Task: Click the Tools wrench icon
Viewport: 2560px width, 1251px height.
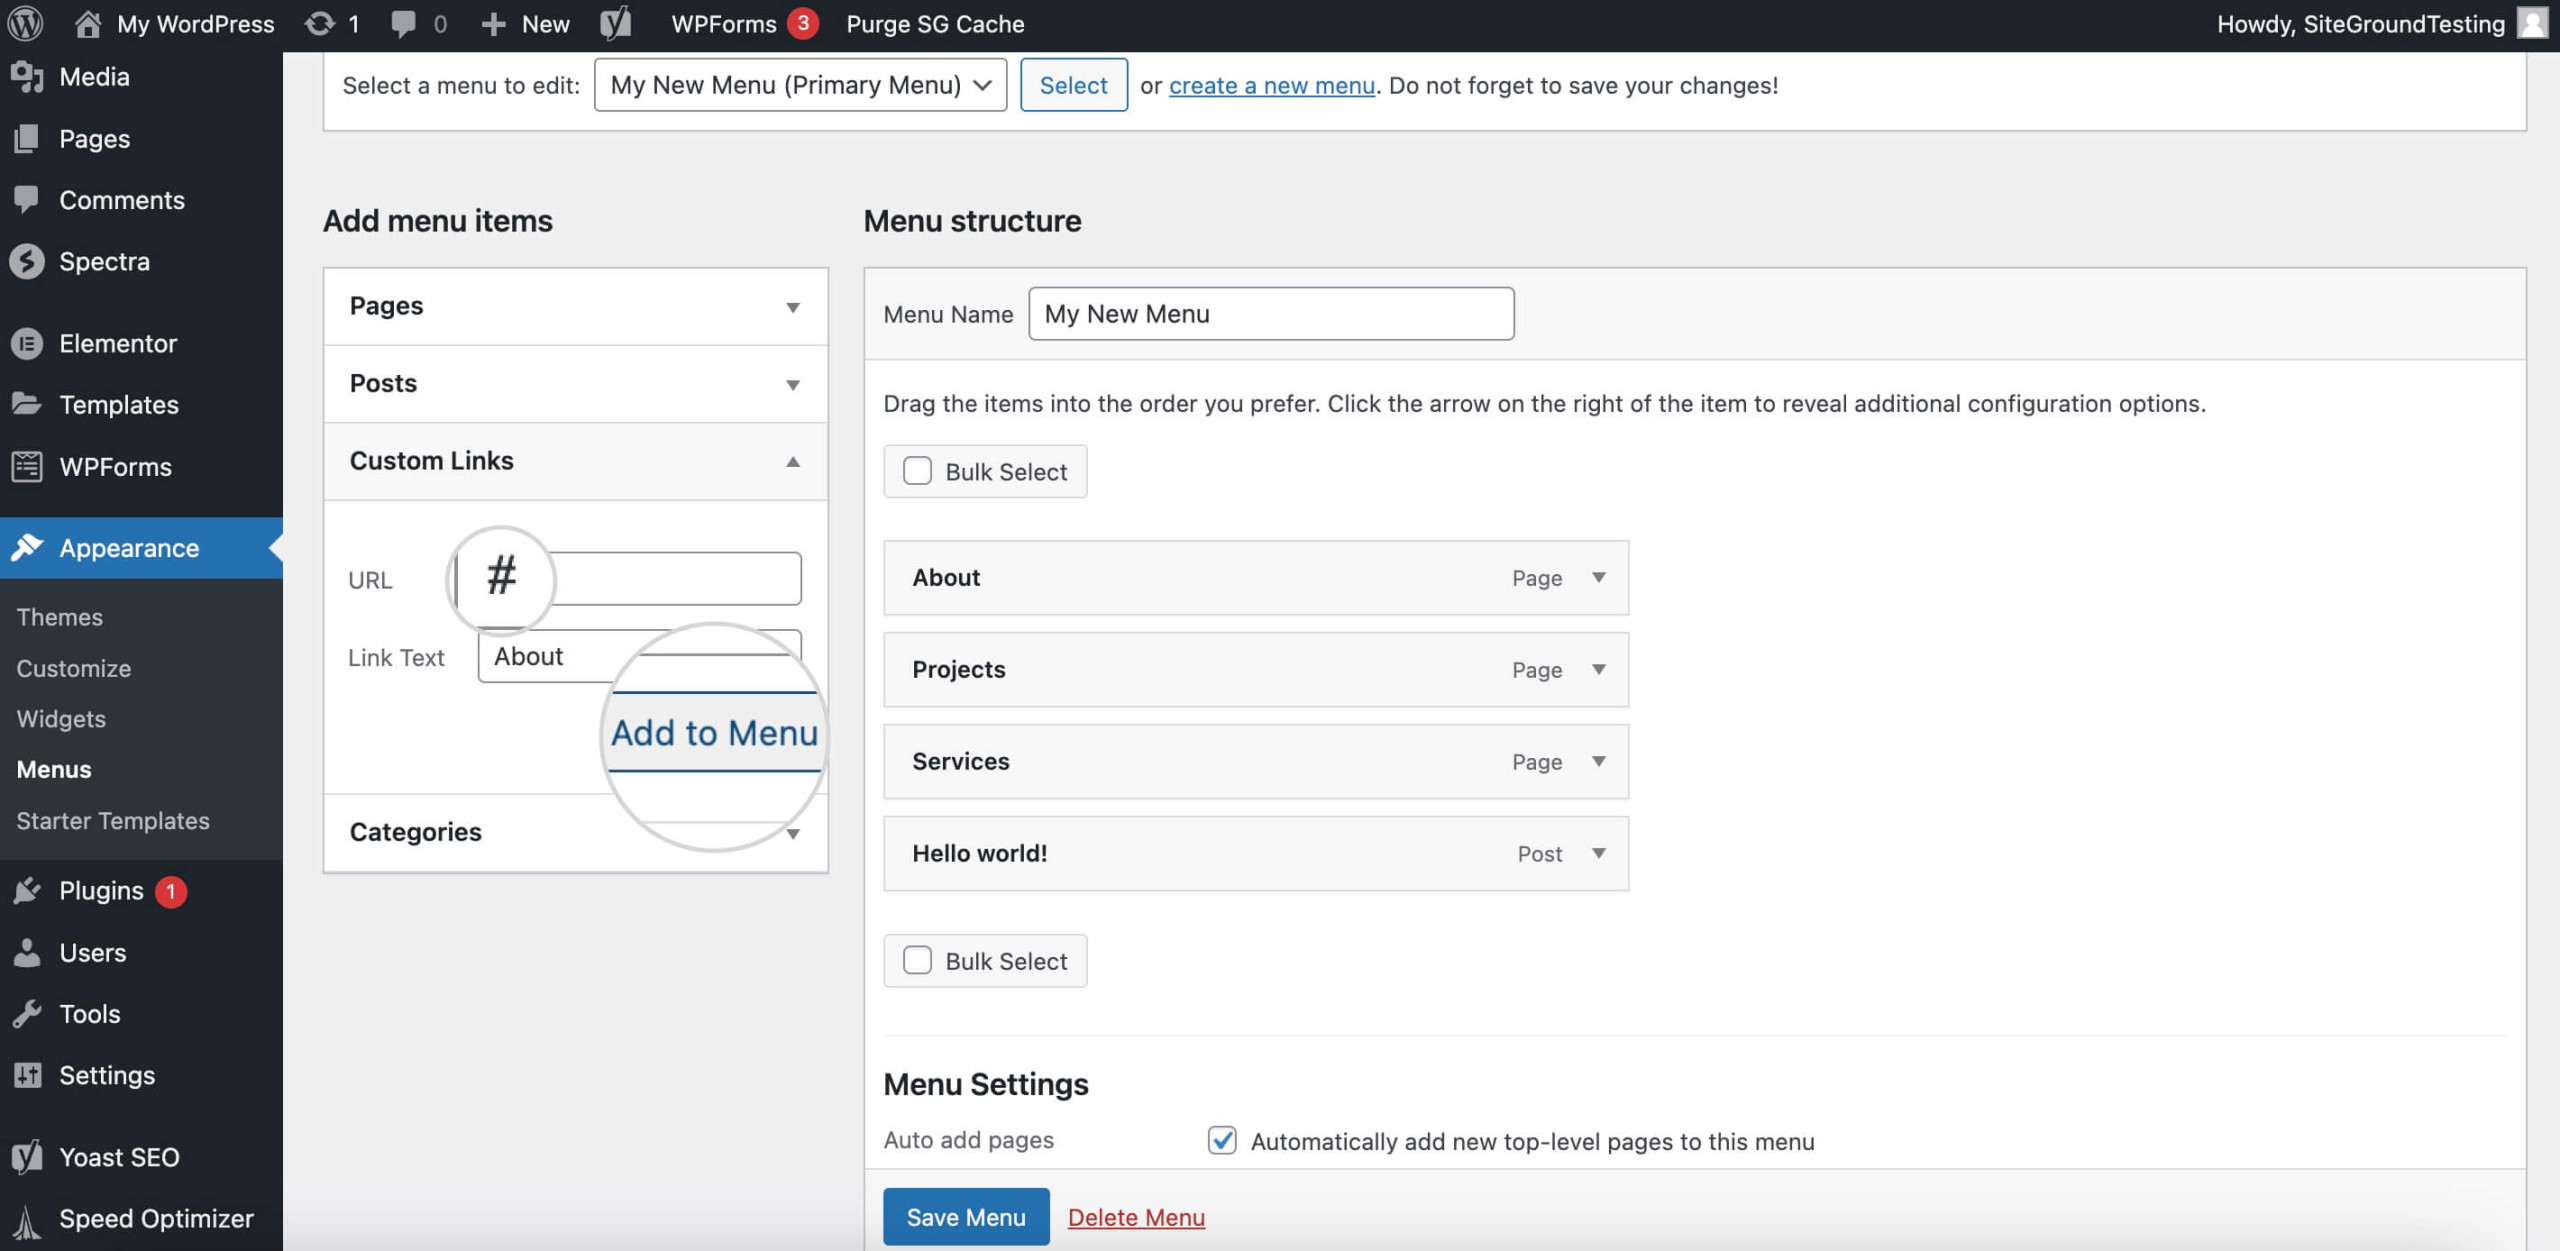Action: pyautogui.click(x=27, y=1013)
